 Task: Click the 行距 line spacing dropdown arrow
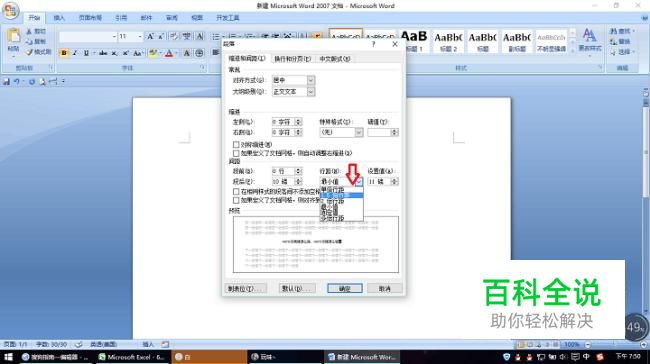click(359, 182)
